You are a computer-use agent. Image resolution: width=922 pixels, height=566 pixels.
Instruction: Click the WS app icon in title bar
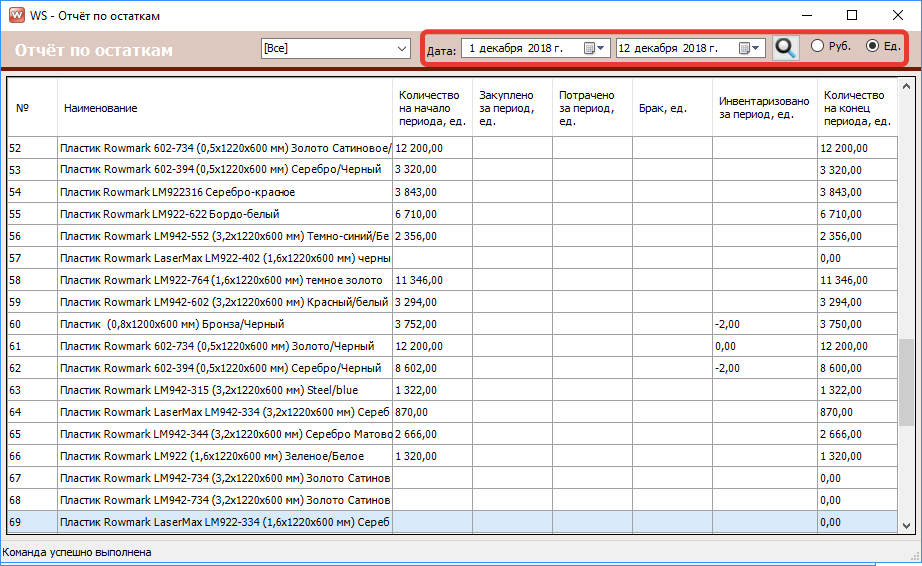(16, 15)
